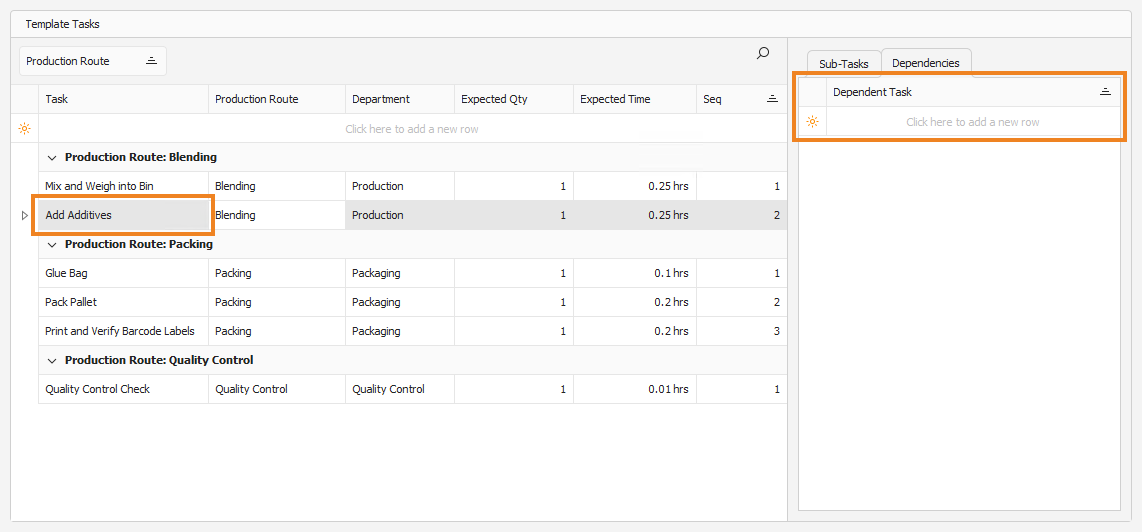Click Blending route cell of Add Additives
The height and width of the screenshot is (532, 1142).
(x=277, y=215)
